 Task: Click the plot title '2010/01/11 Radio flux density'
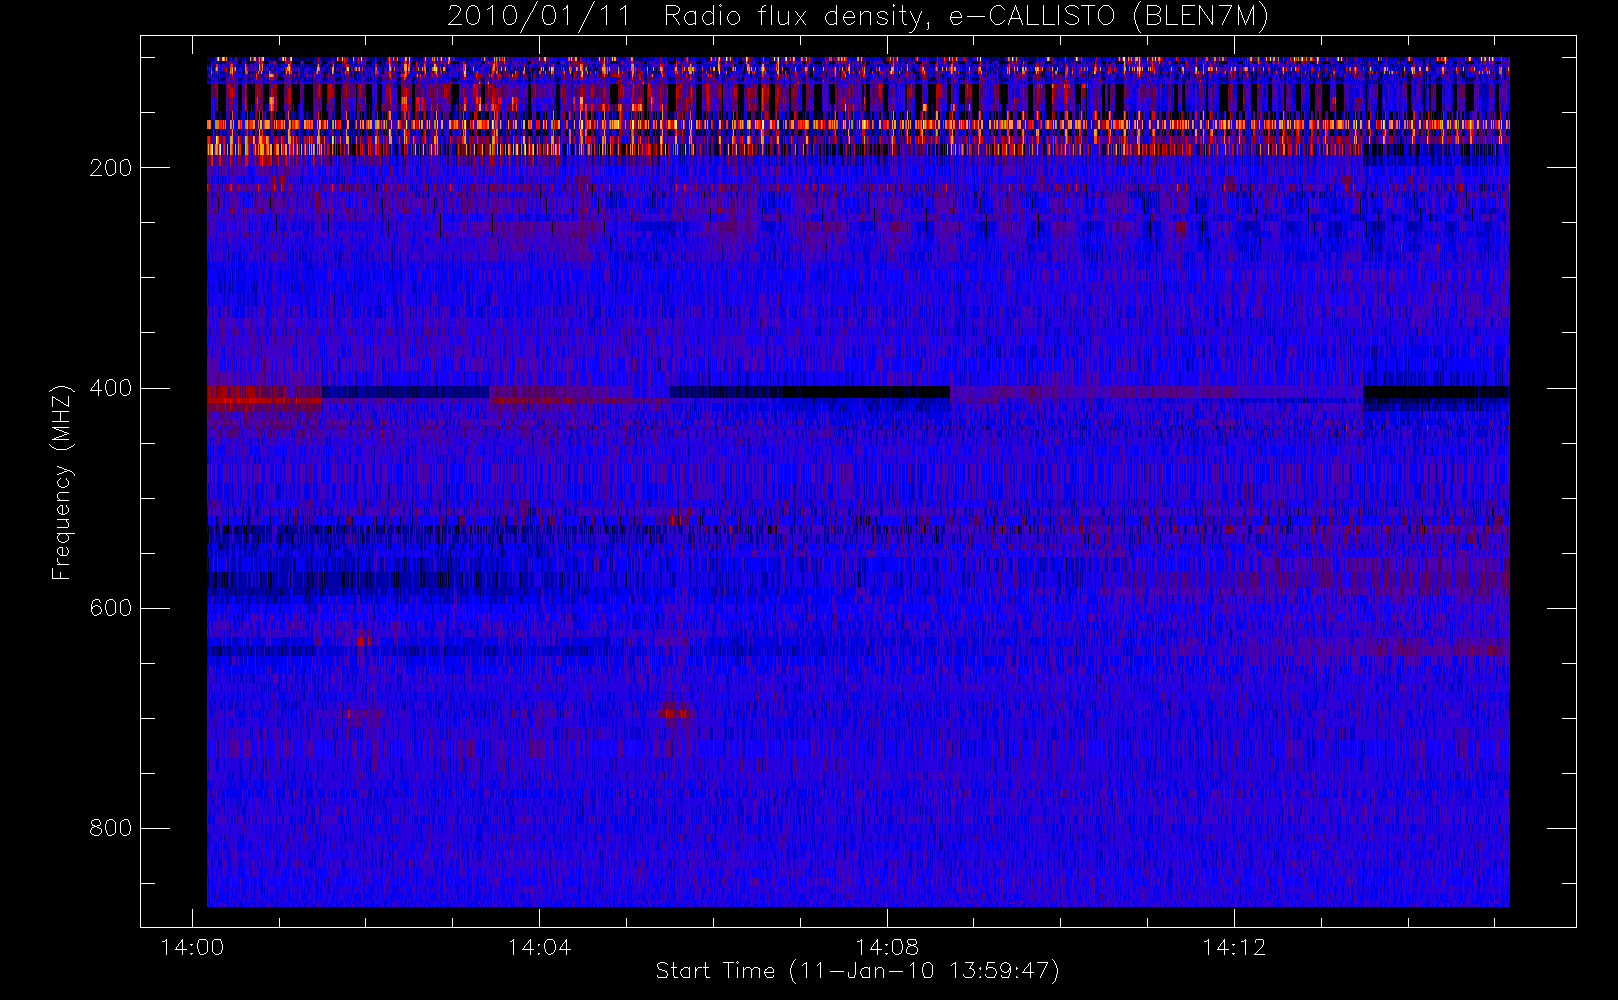tap(858, 17)
